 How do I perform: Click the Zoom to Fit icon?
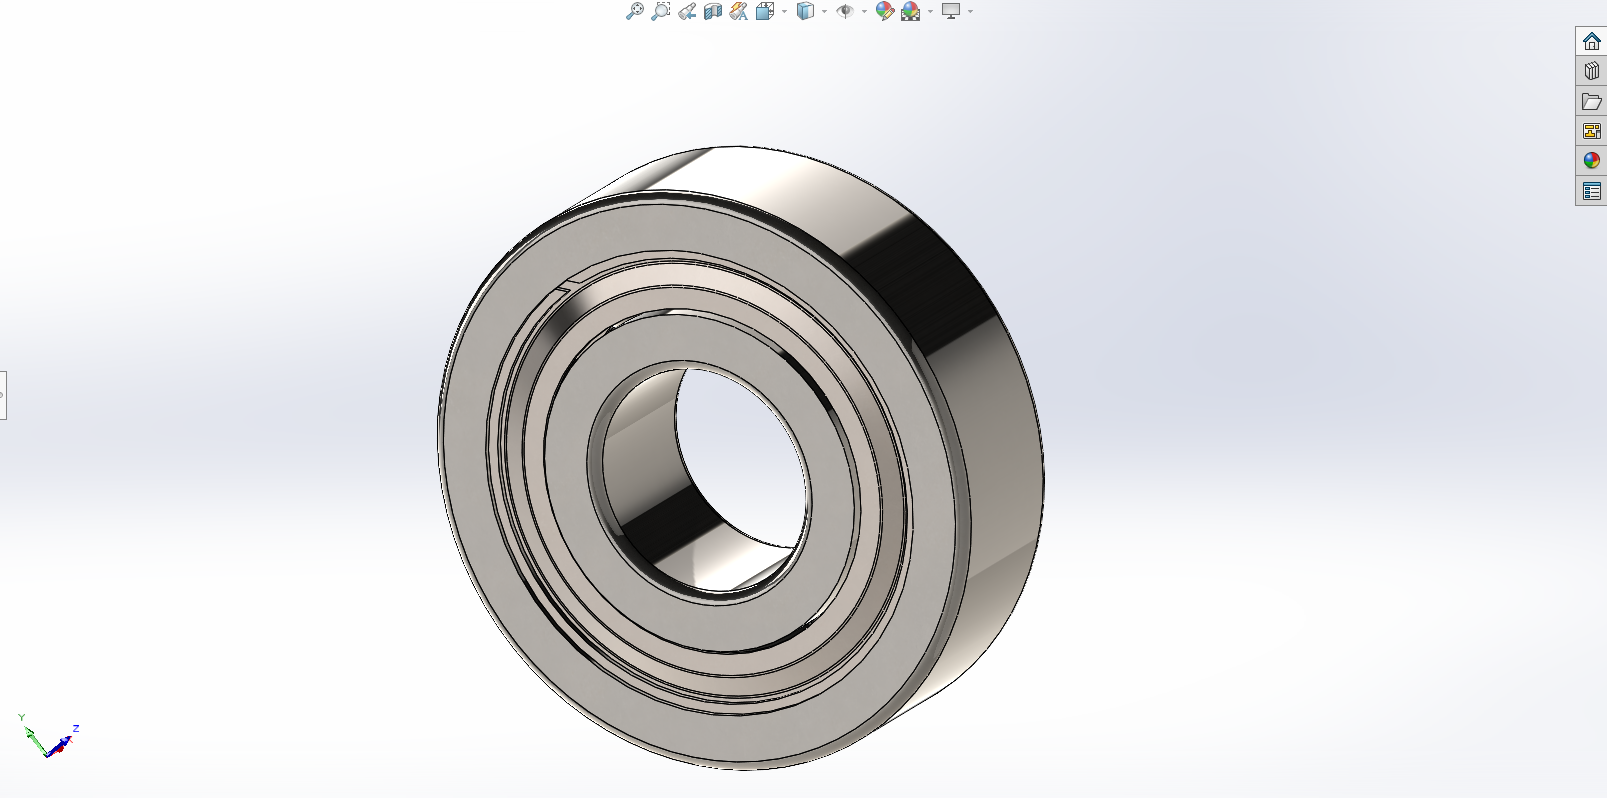coord(635,11)
